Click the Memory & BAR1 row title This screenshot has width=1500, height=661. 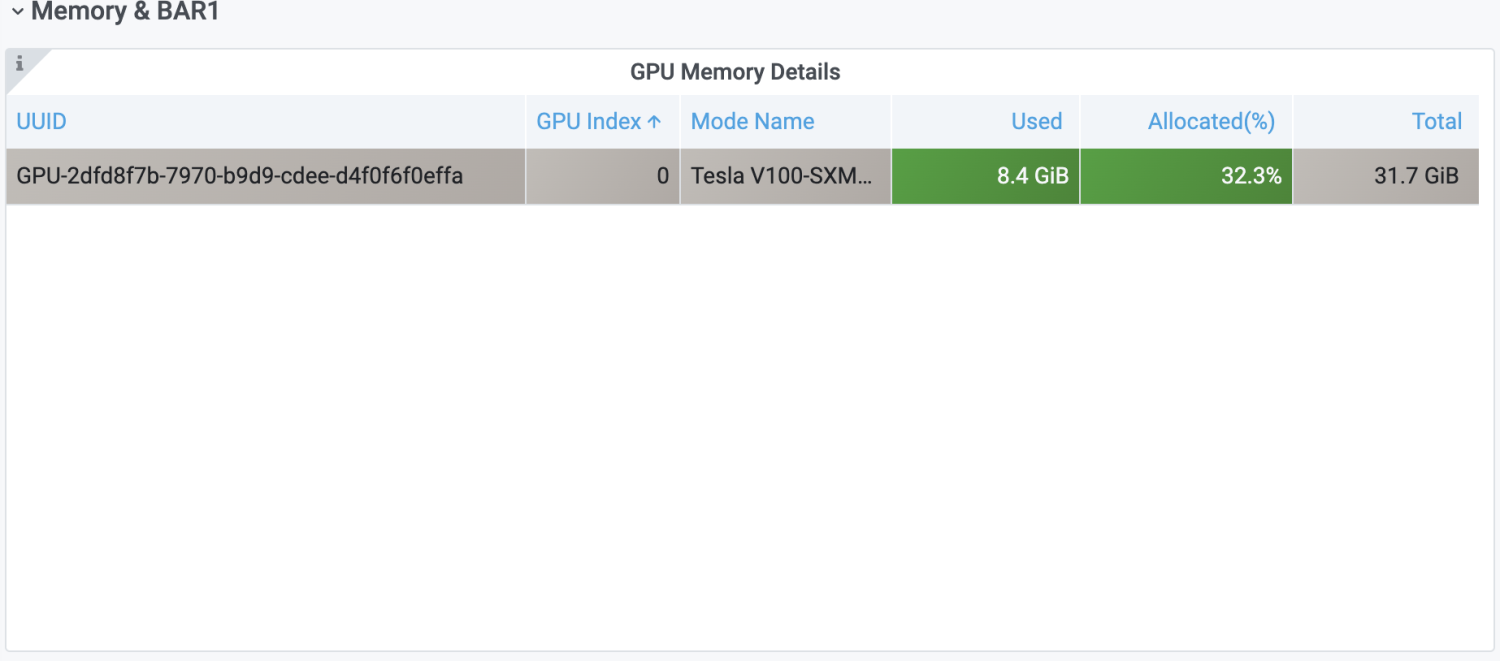click(x=125, y=12)
